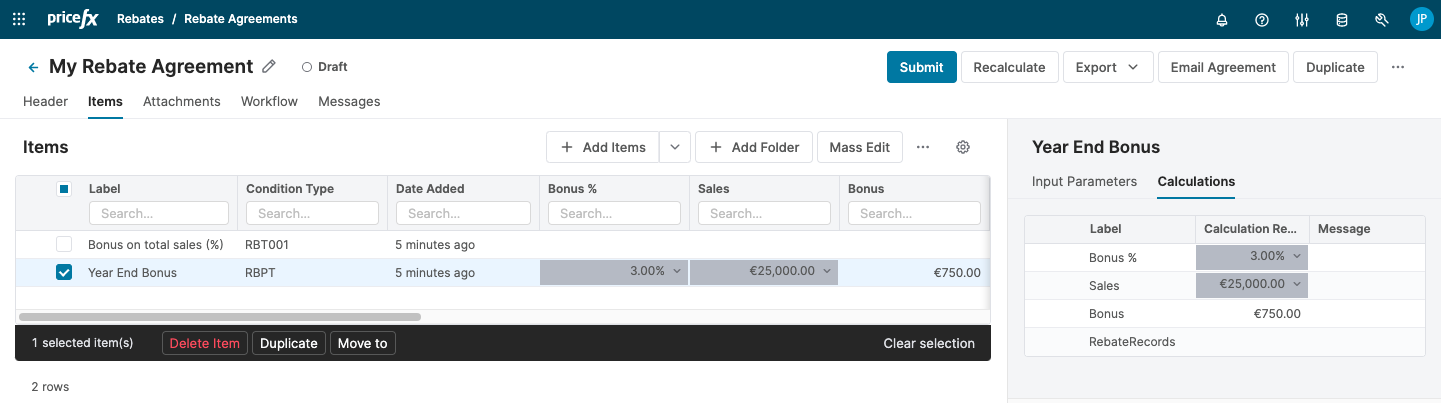
Task: Open the help question mark icon
Action: point(1262,19)
